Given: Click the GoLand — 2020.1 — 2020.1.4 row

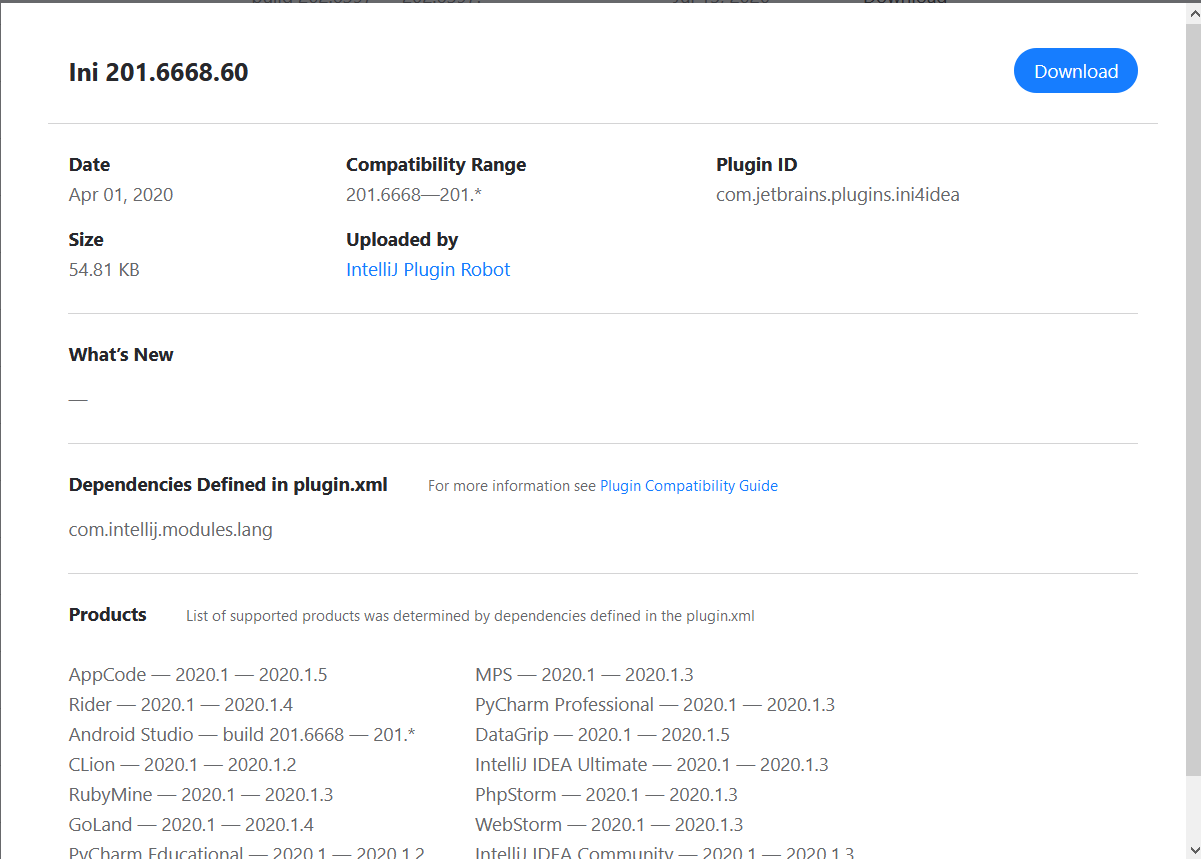Looking at the screenshot, I should click(191, 825).
